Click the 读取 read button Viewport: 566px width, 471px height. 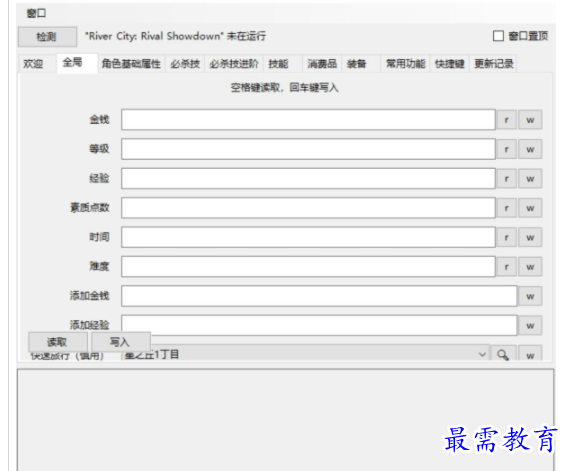[57, 341]
